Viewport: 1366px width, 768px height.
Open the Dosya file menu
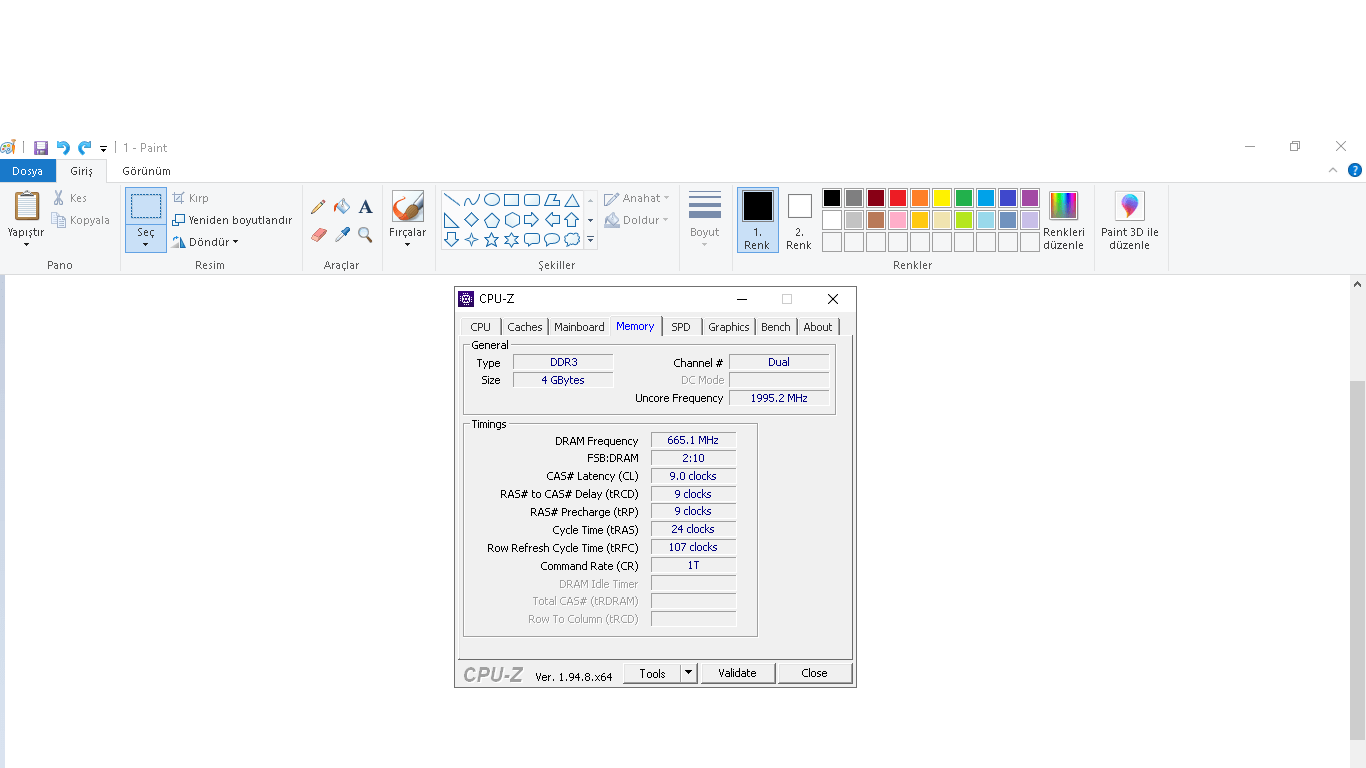click(28, 171)
